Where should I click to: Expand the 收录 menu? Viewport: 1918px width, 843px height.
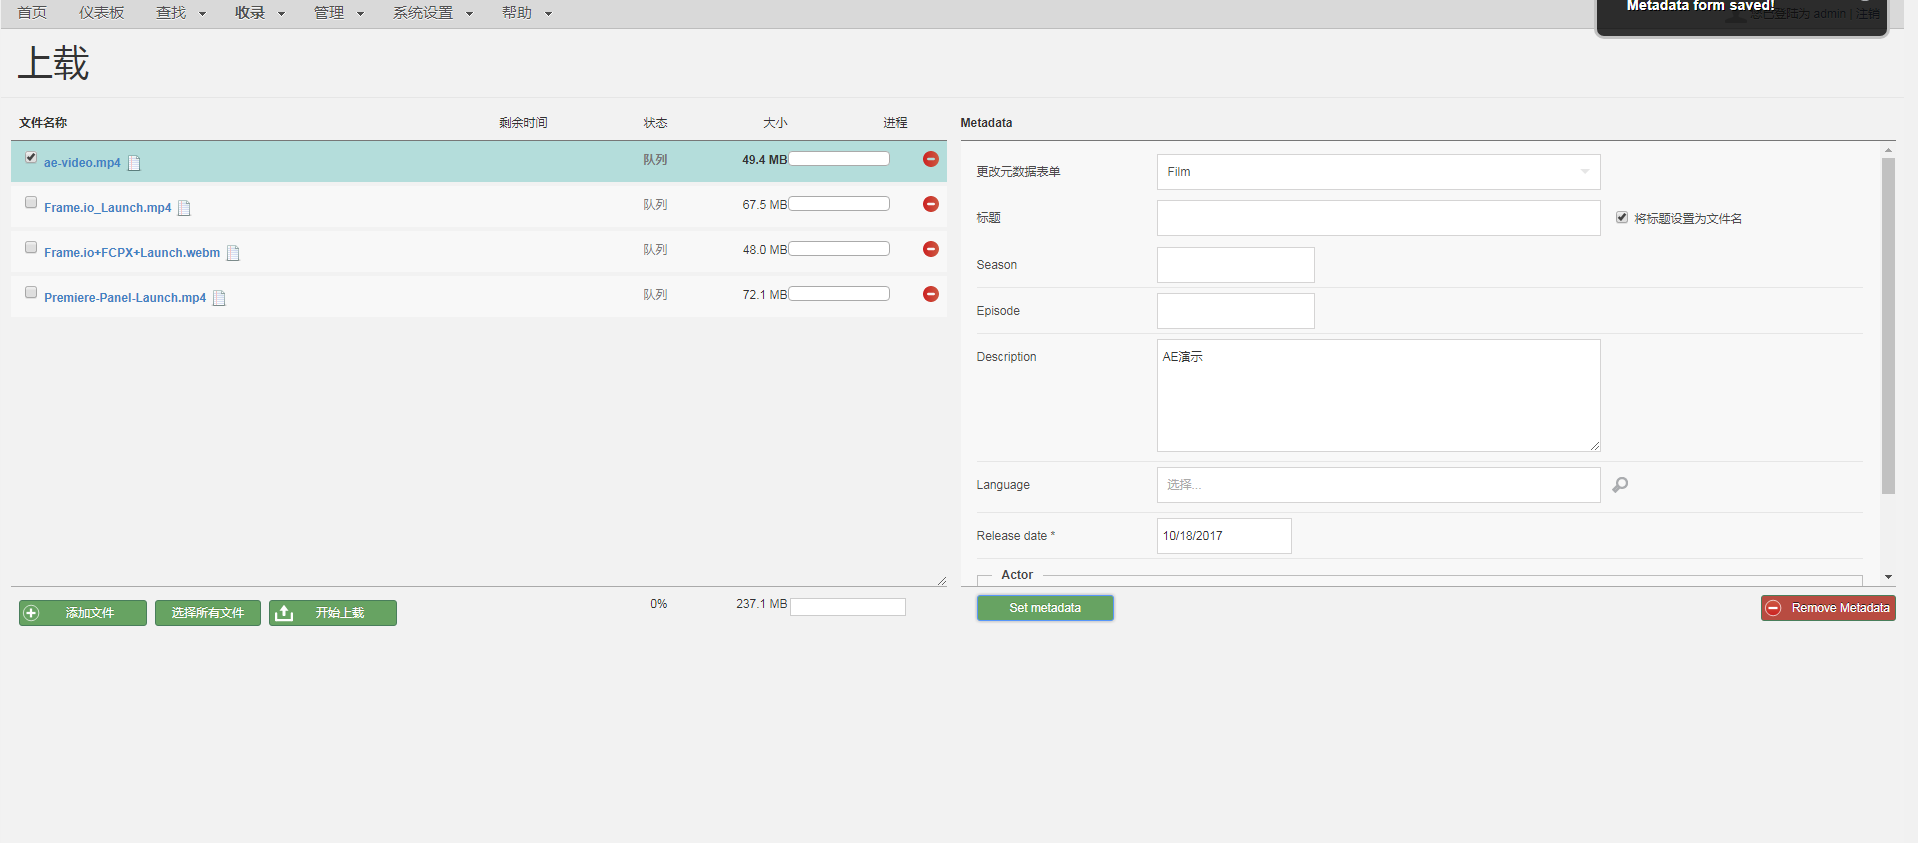coord(260,13)
